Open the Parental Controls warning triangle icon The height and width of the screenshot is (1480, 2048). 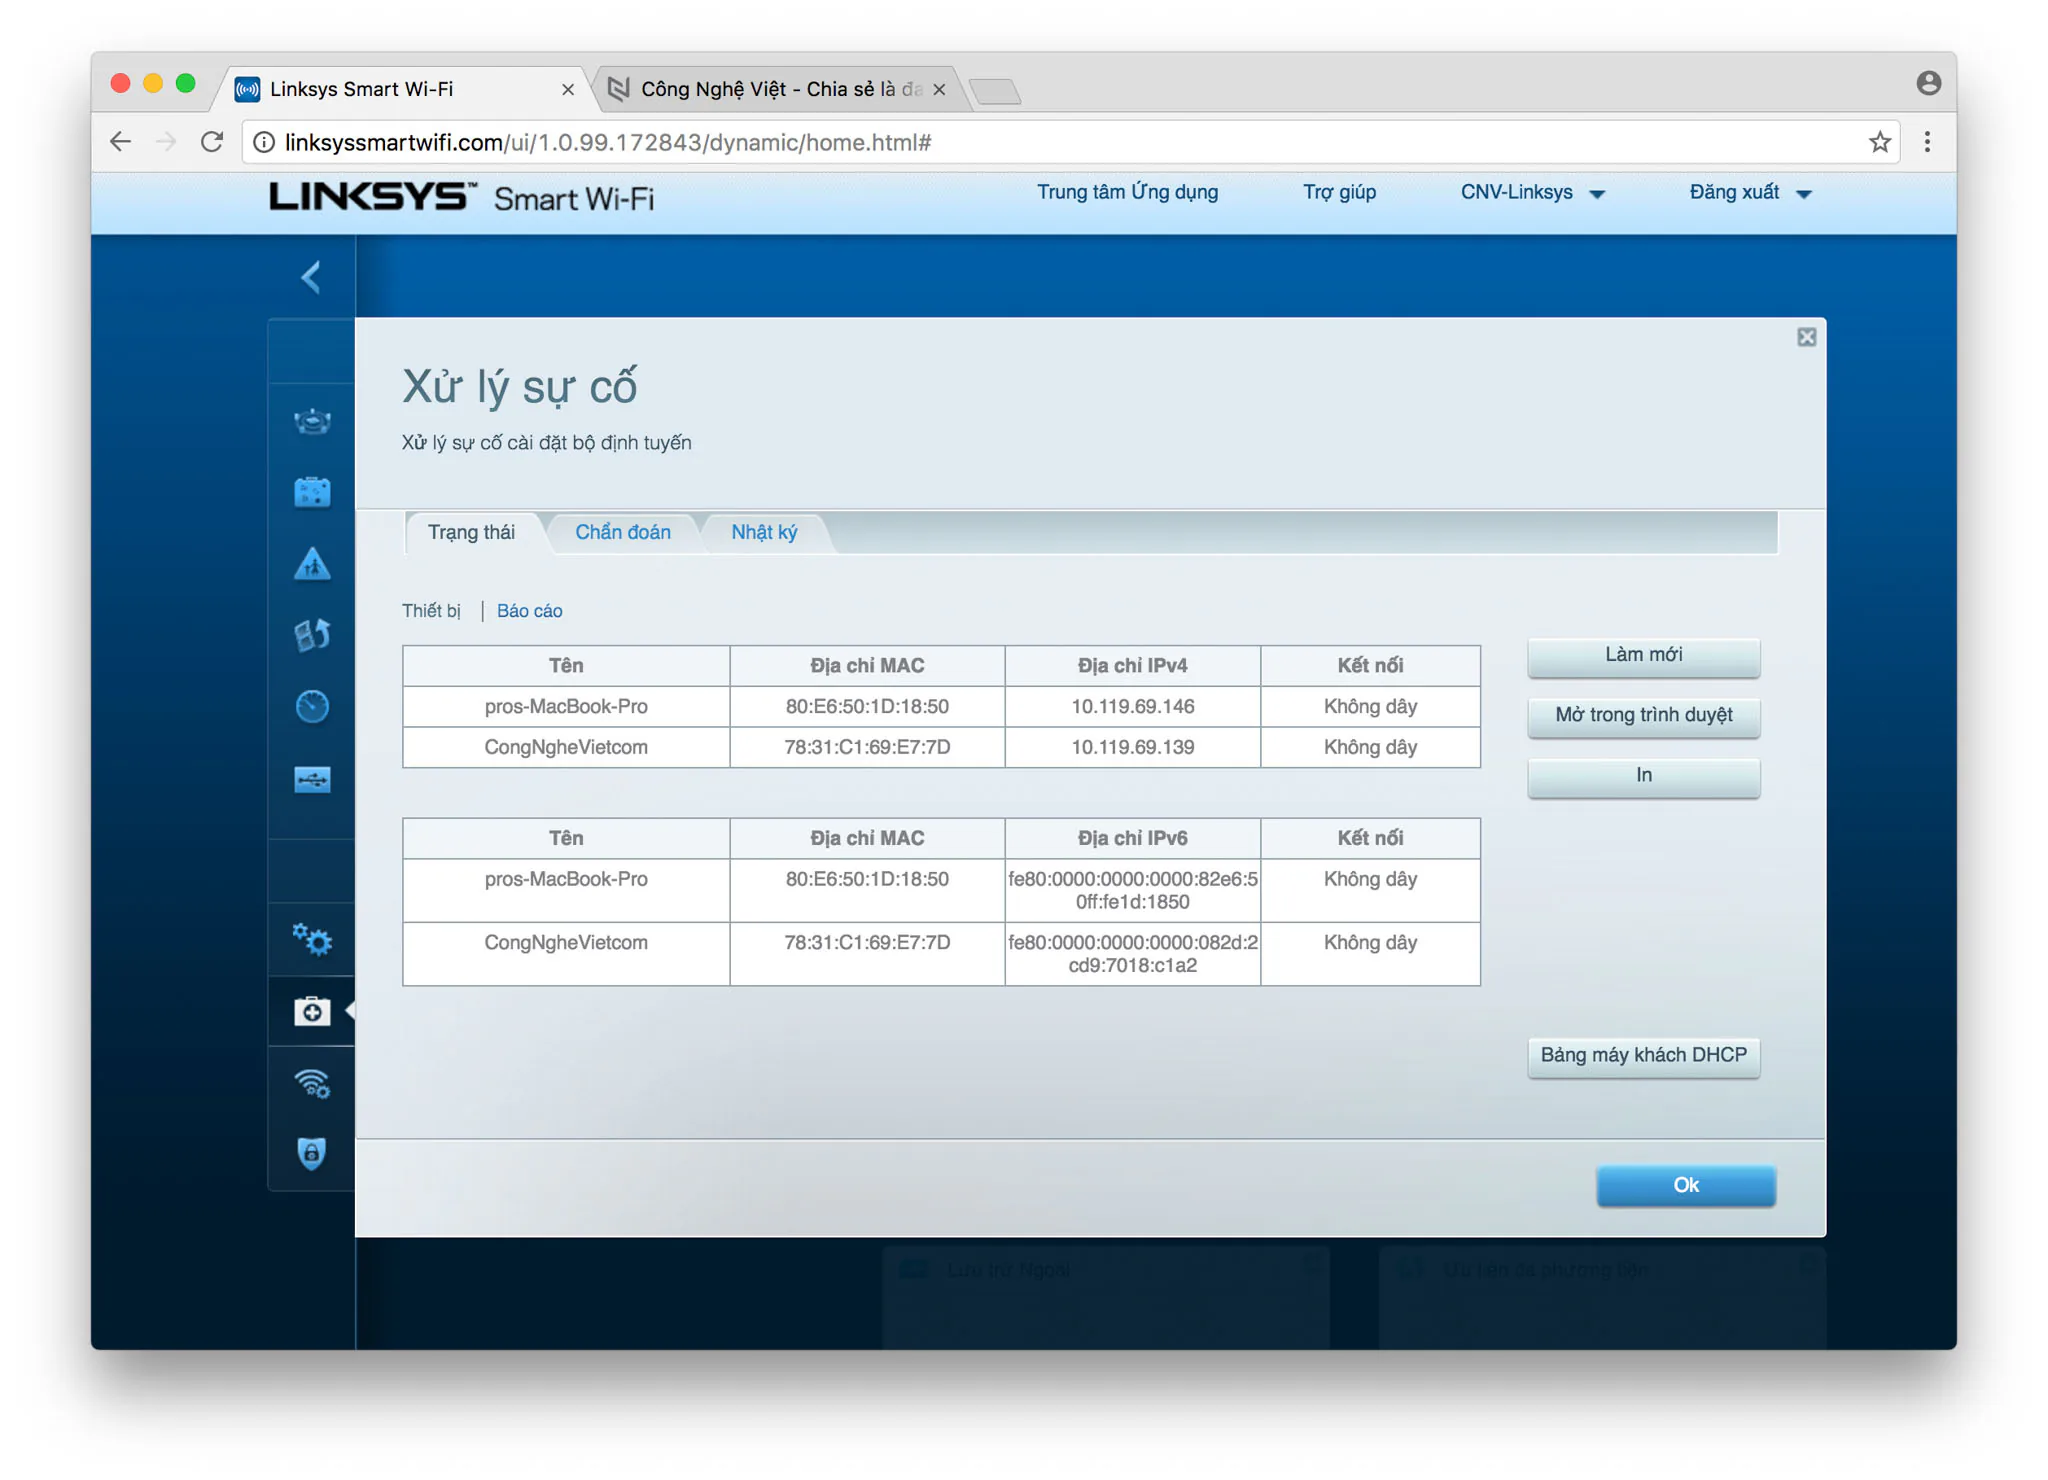[312, 564]
